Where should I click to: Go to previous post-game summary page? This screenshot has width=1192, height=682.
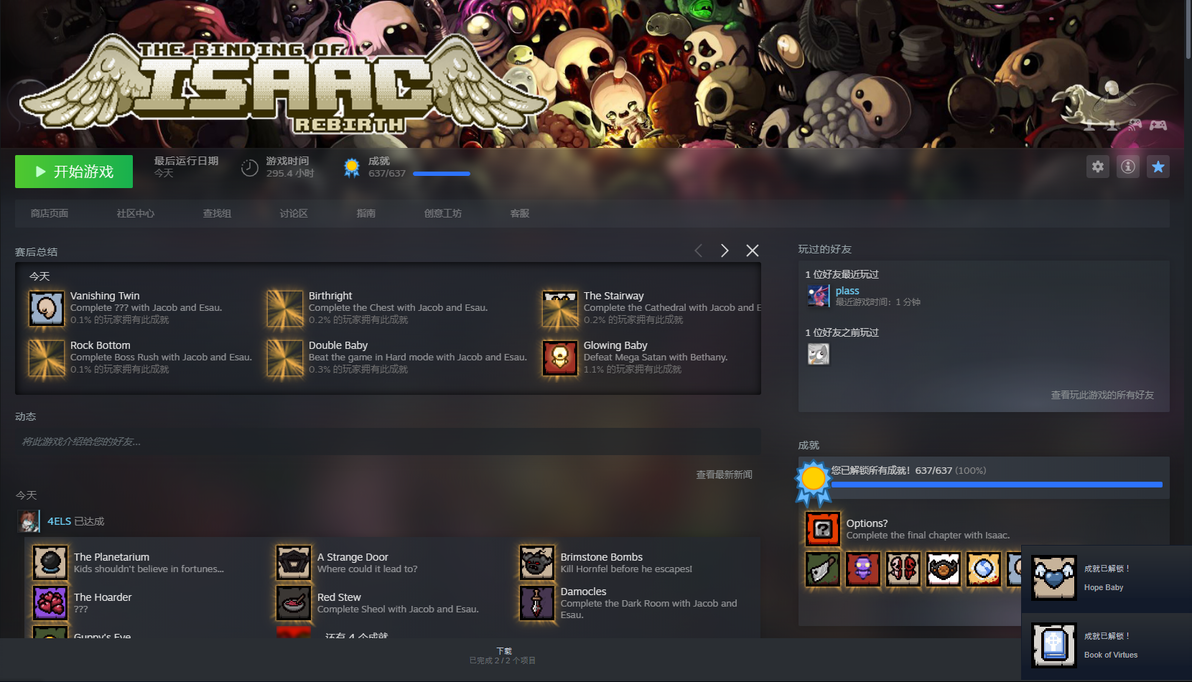click(x=699, y=251)
